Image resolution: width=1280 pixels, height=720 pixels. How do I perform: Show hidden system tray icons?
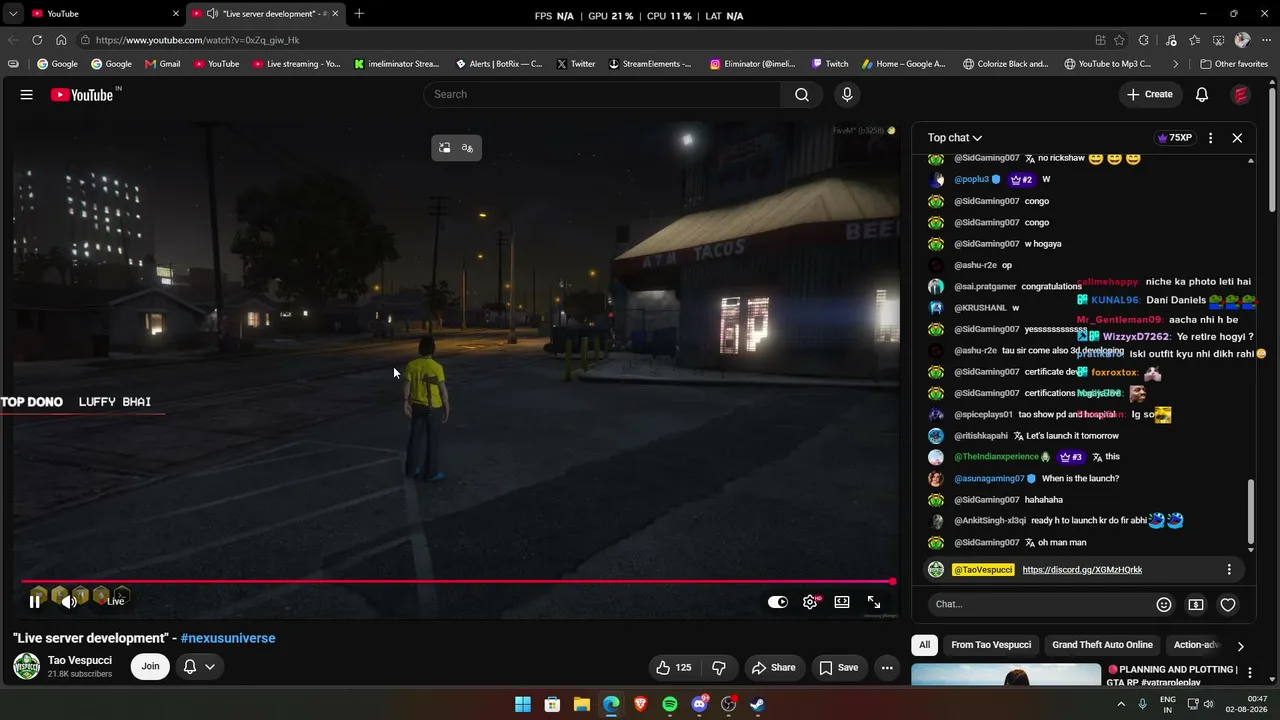pyautogui.click(x=1122, y=704)
